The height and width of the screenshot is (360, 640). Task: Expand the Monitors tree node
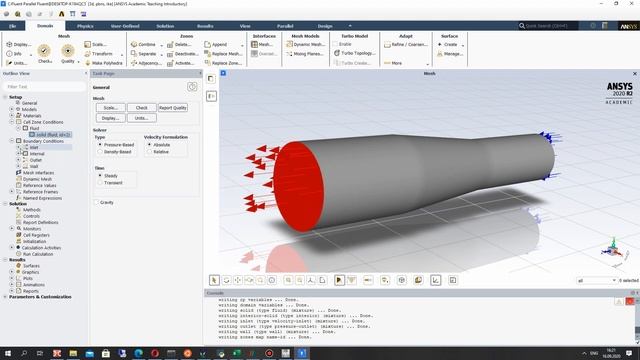tap(12, 229)
